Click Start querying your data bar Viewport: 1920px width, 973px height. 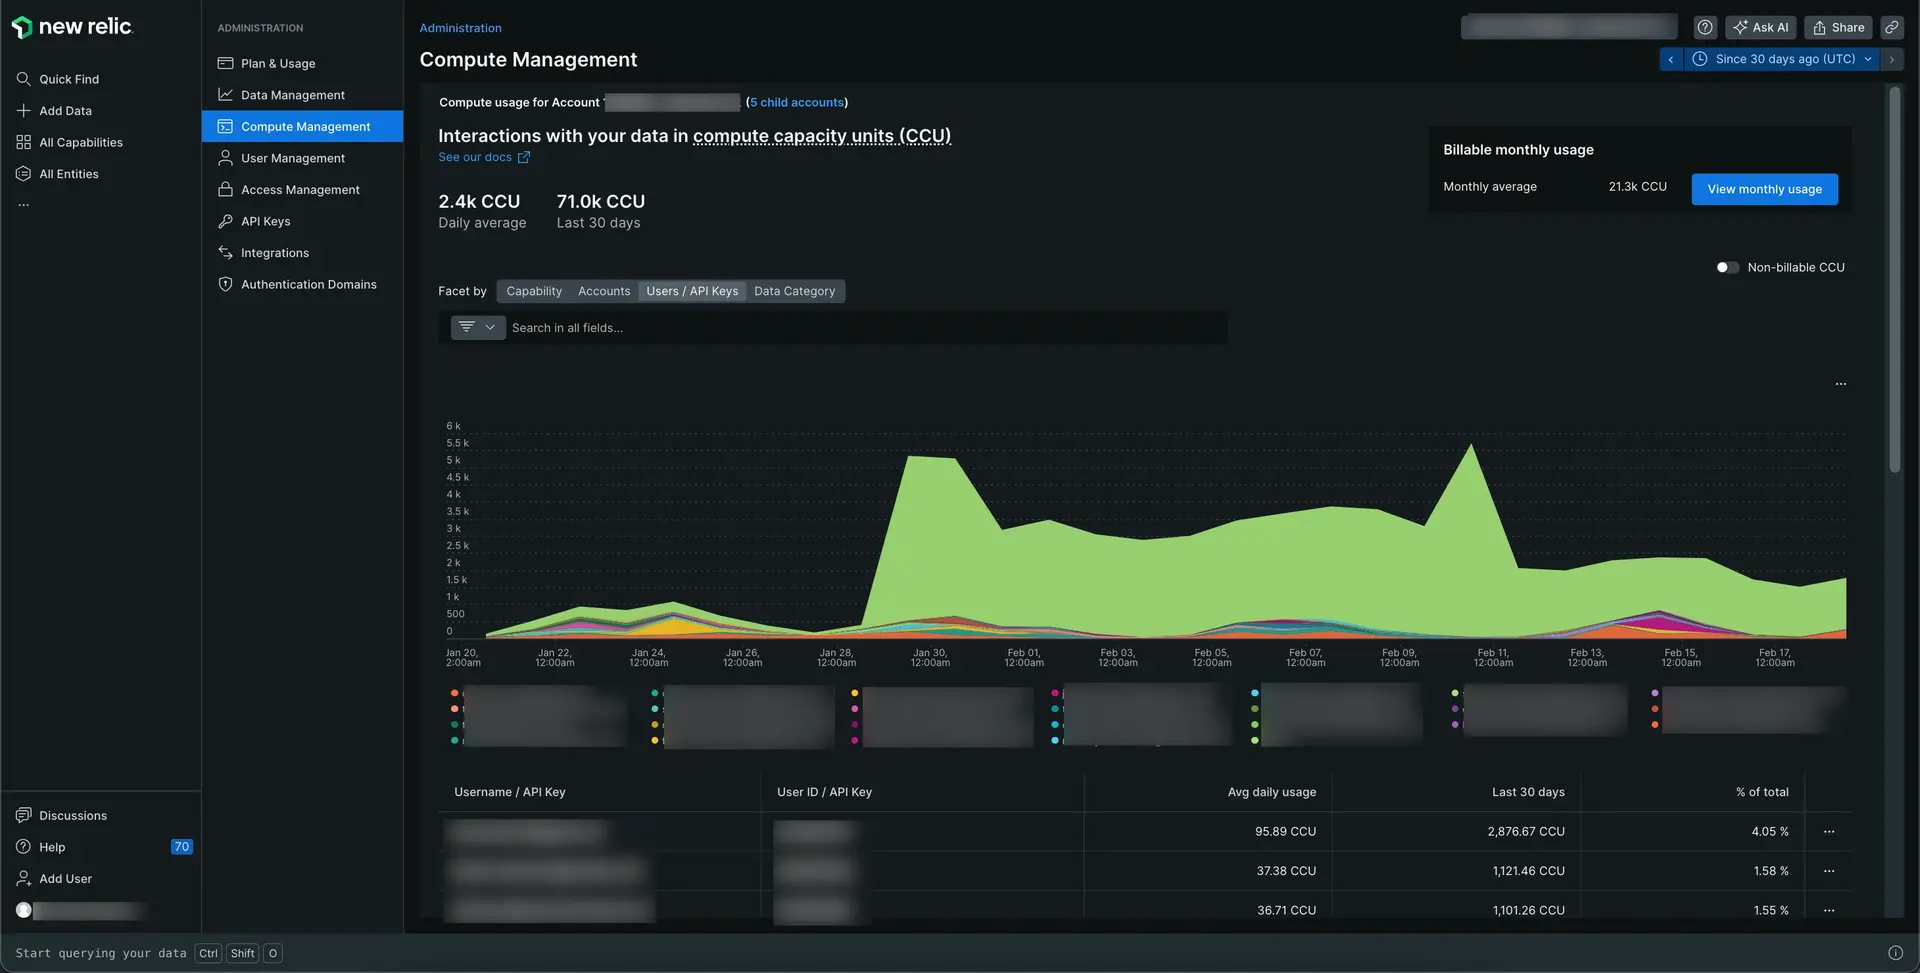100,953
